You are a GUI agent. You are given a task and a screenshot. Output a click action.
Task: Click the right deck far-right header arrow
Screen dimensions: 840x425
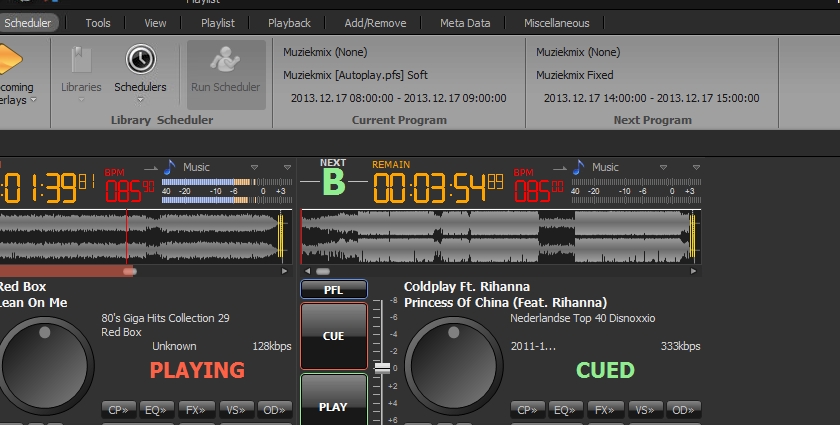(x=696, y=168)
